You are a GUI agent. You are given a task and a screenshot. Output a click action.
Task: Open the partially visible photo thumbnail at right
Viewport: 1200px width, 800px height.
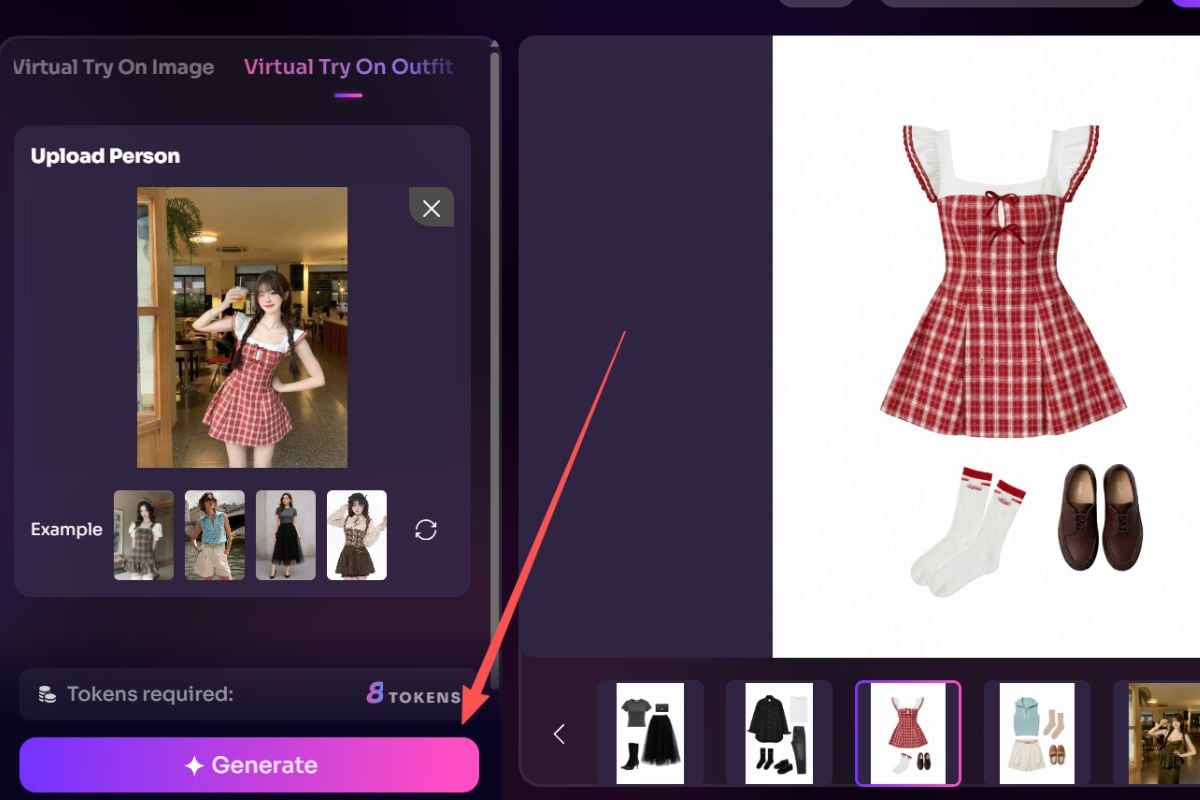coord(1160,733)
